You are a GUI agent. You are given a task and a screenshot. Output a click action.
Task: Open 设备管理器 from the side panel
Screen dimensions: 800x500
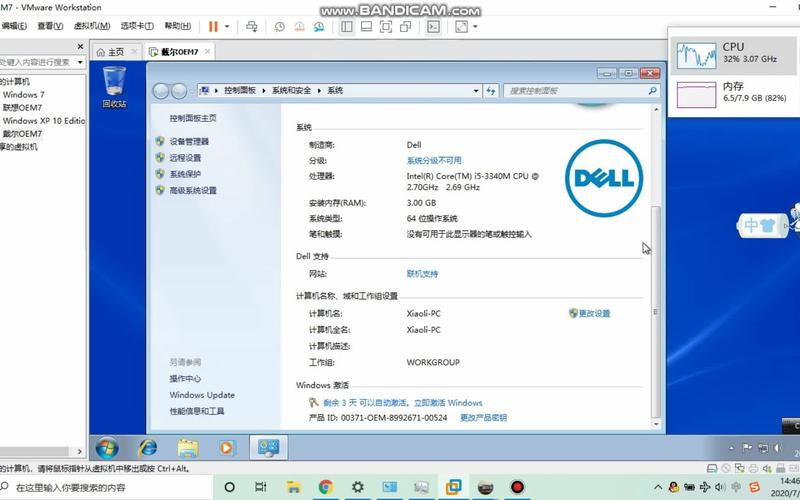(x=189, y=141)
